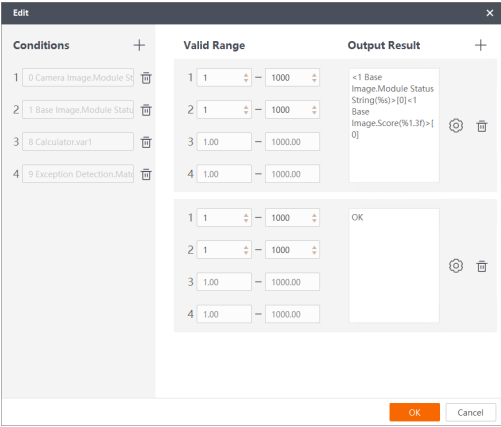
Task: Cancel the Edit dialog
Action: pyautogui.click(x=470, y=412)
